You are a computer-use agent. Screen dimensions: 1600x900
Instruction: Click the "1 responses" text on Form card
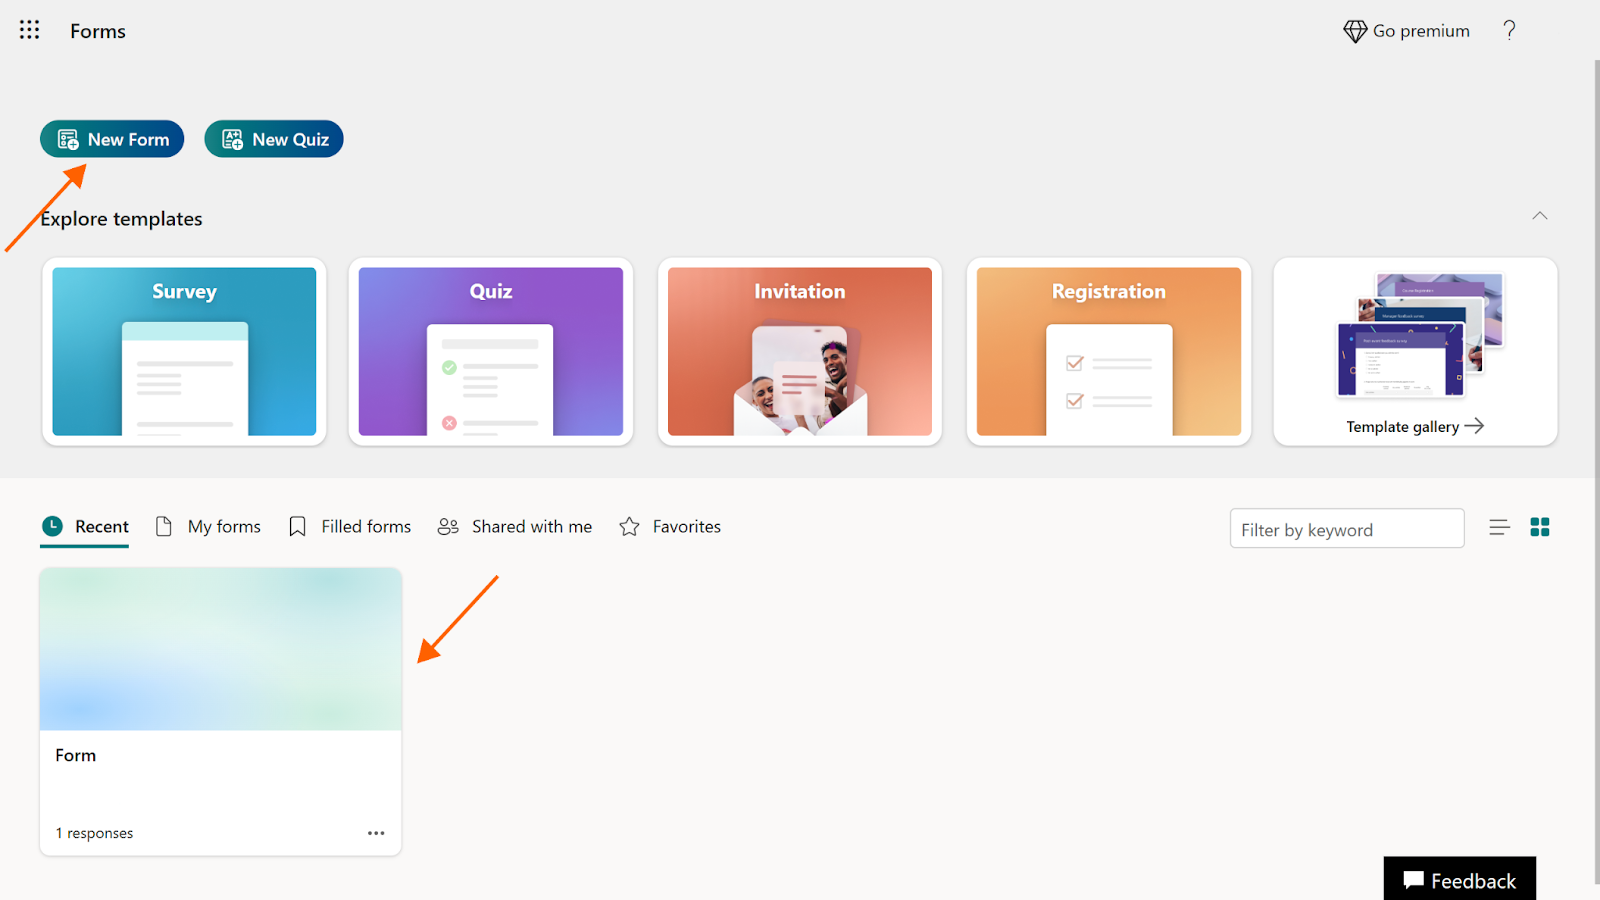click(94, 833)
